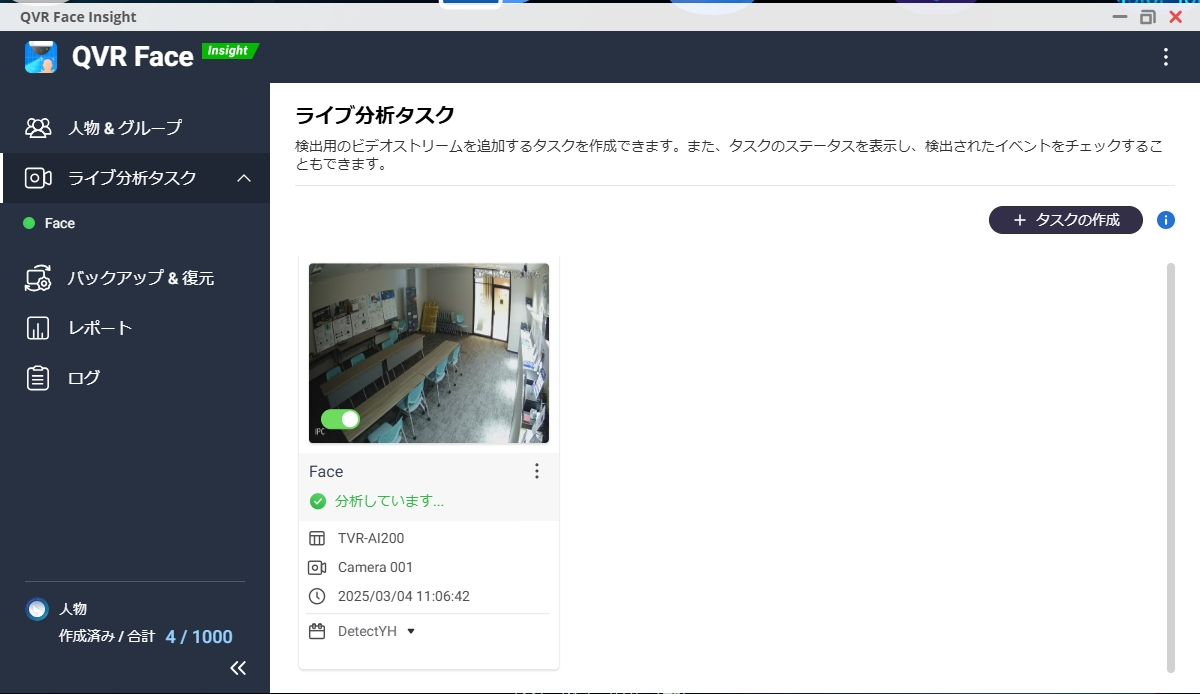This screenshot has height=694, width=1200.
Task: Click the 分析しています... status text
Action: click(x=390, y=501)
